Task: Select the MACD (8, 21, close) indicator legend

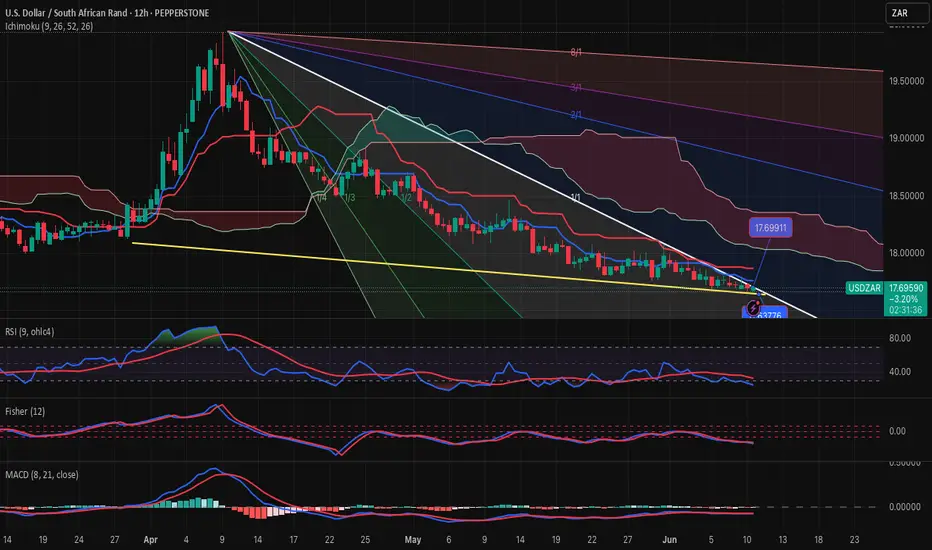Action: 42,474
